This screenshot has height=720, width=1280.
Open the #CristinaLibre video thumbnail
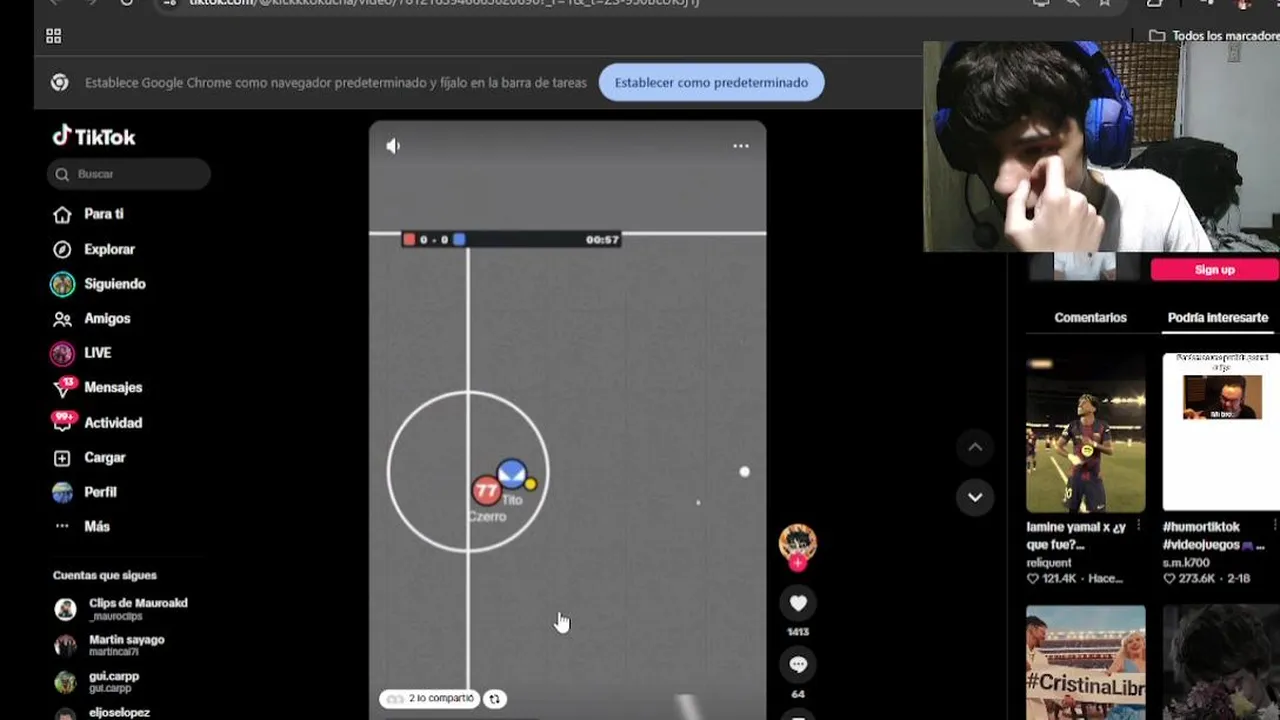1086,662
